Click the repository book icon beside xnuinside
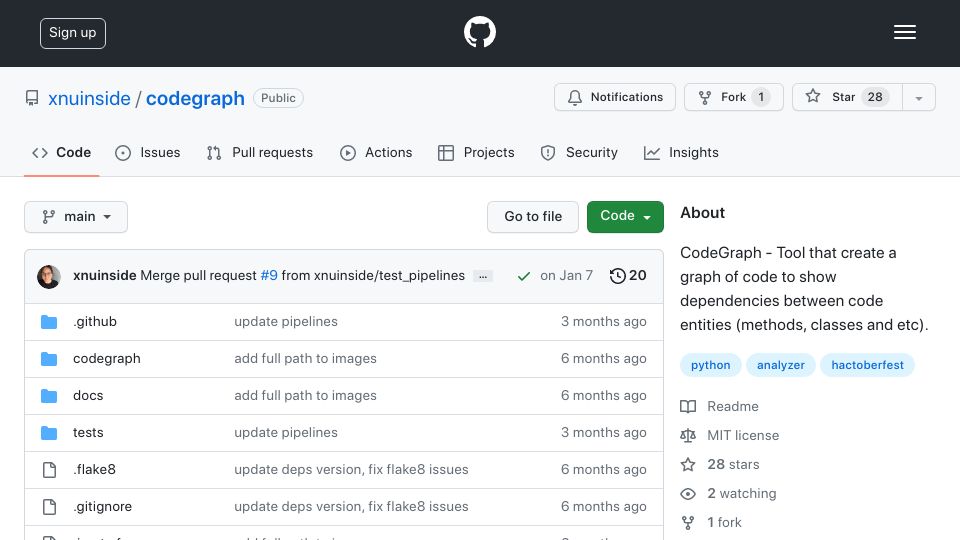Image resolution: width=960 pixels, height=540 pixels. pyautogui.click(x=32, y=98)
